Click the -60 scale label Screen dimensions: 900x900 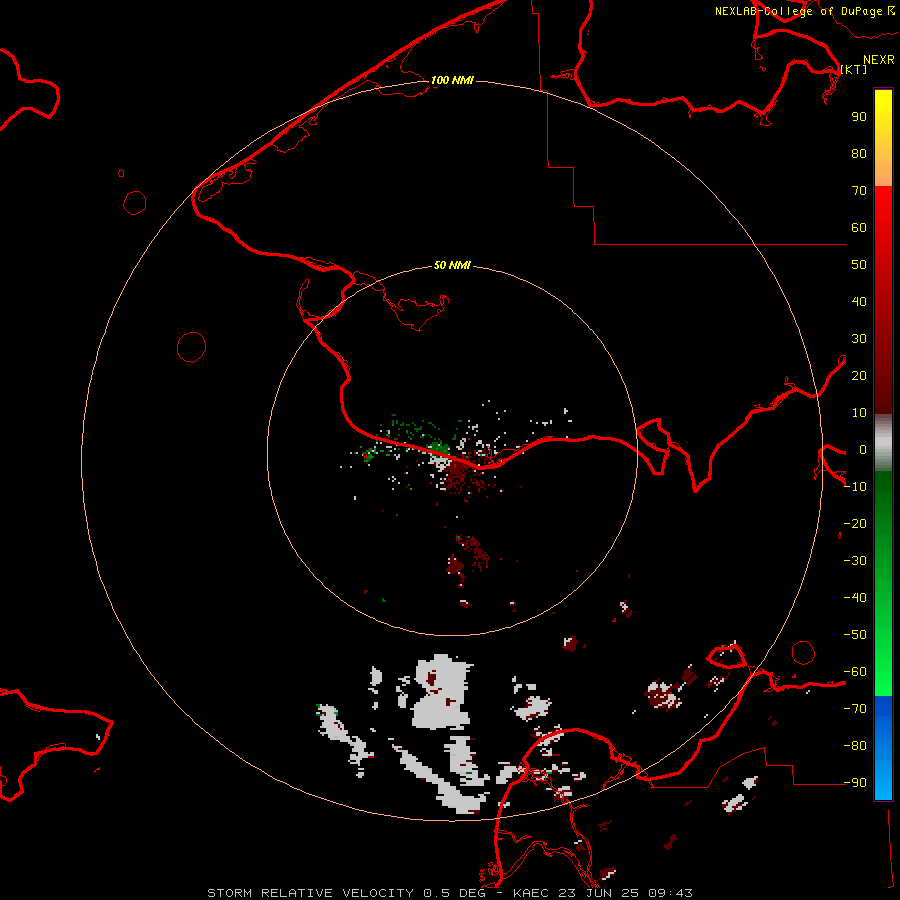click(855, 672)
